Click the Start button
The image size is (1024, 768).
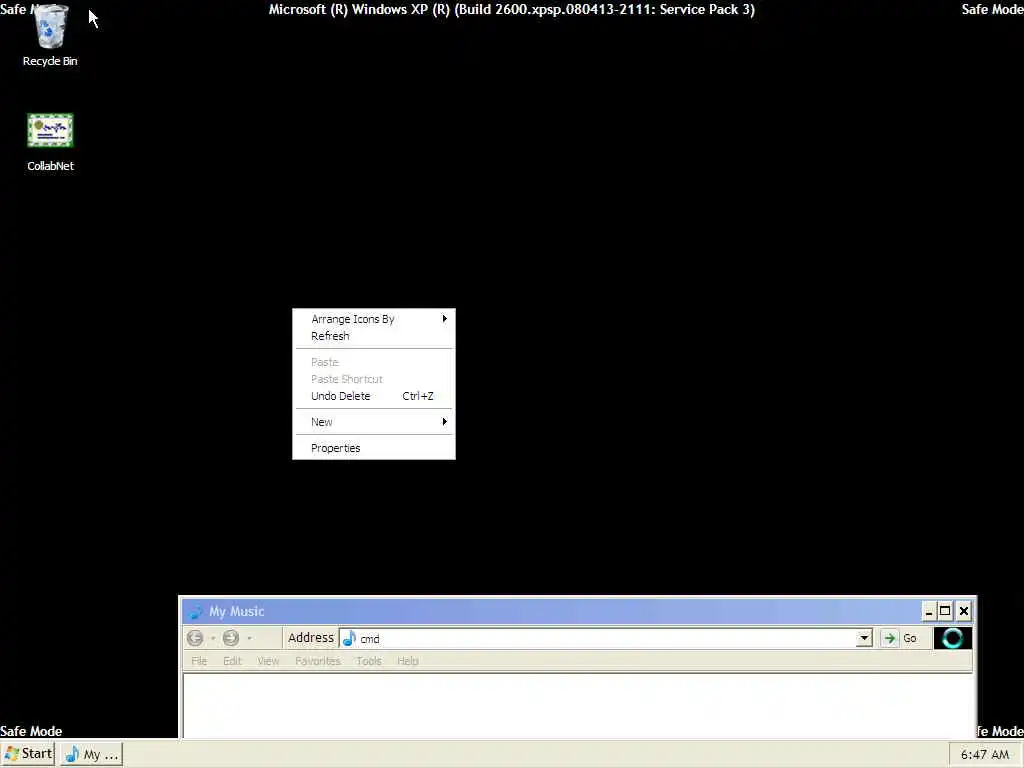(28, 754)
